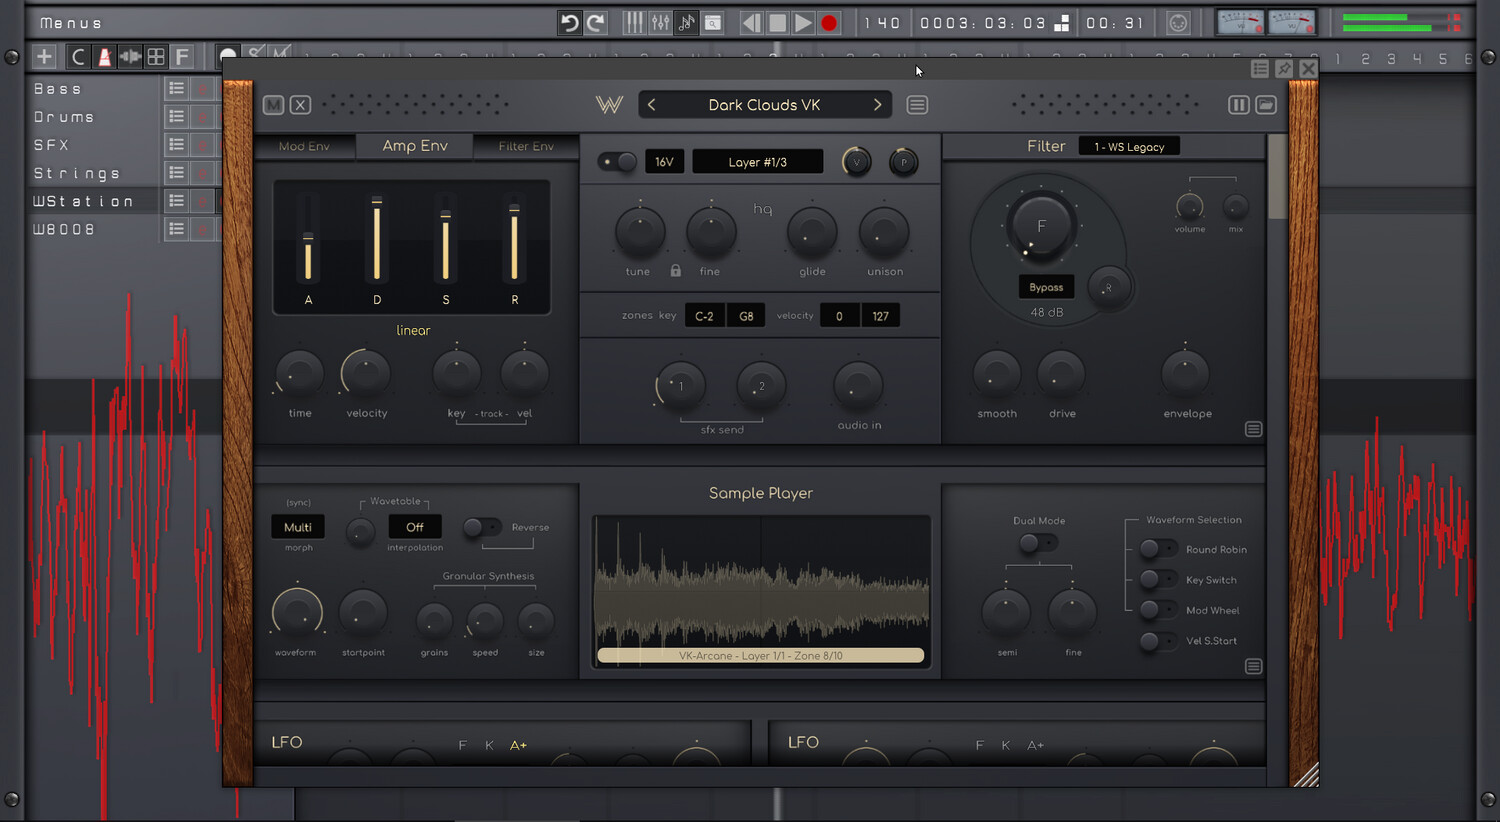Toggle the red metronome icon
The image size is (1500, 822).
(104, 57)
